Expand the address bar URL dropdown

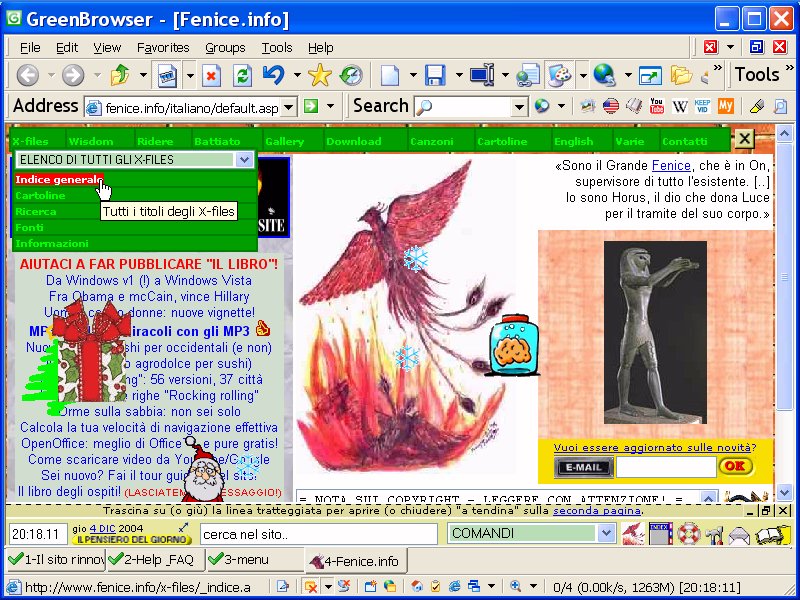288,107
